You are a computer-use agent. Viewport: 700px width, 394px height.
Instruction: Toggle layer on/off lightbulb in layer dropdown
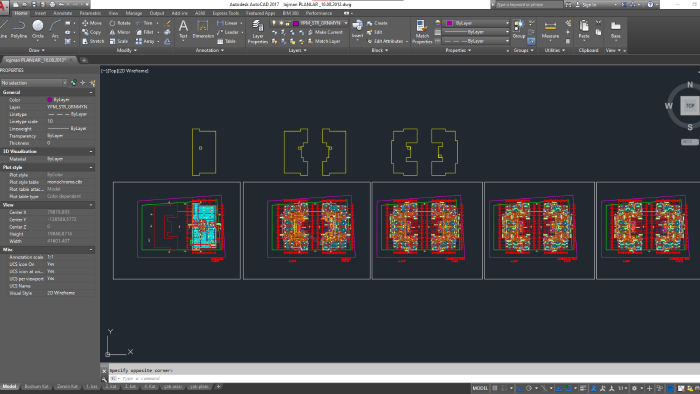pos(274,23)
